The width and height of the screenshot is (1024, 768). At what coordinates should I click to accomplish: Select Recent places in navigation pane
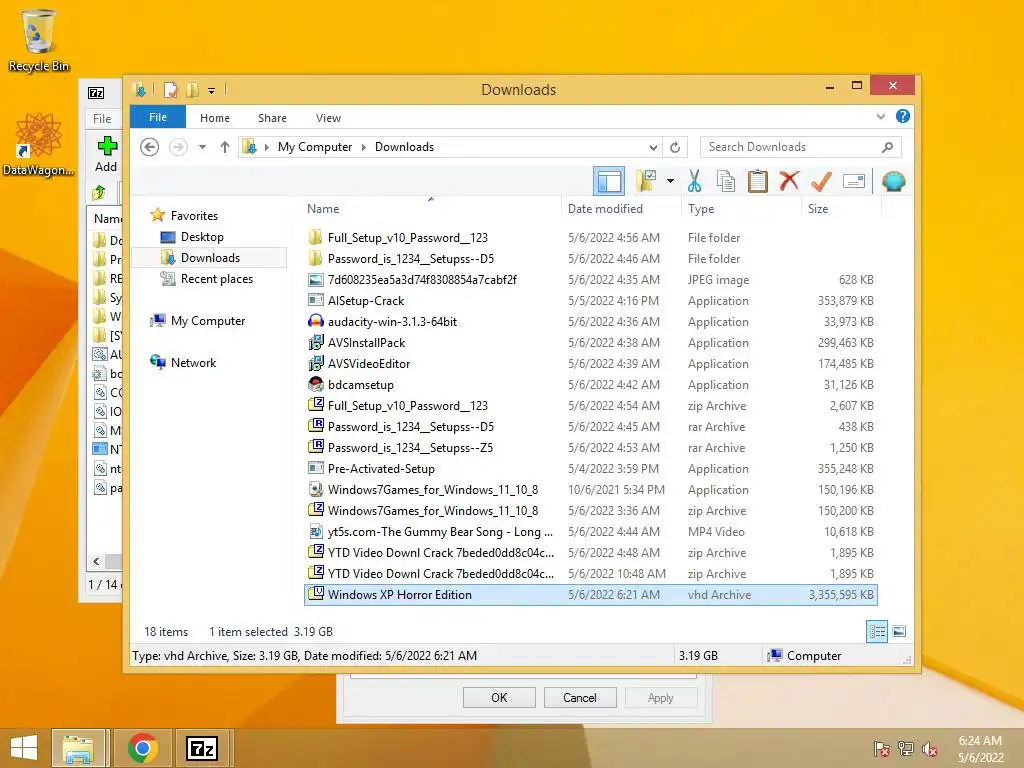(x=216, y=279)
